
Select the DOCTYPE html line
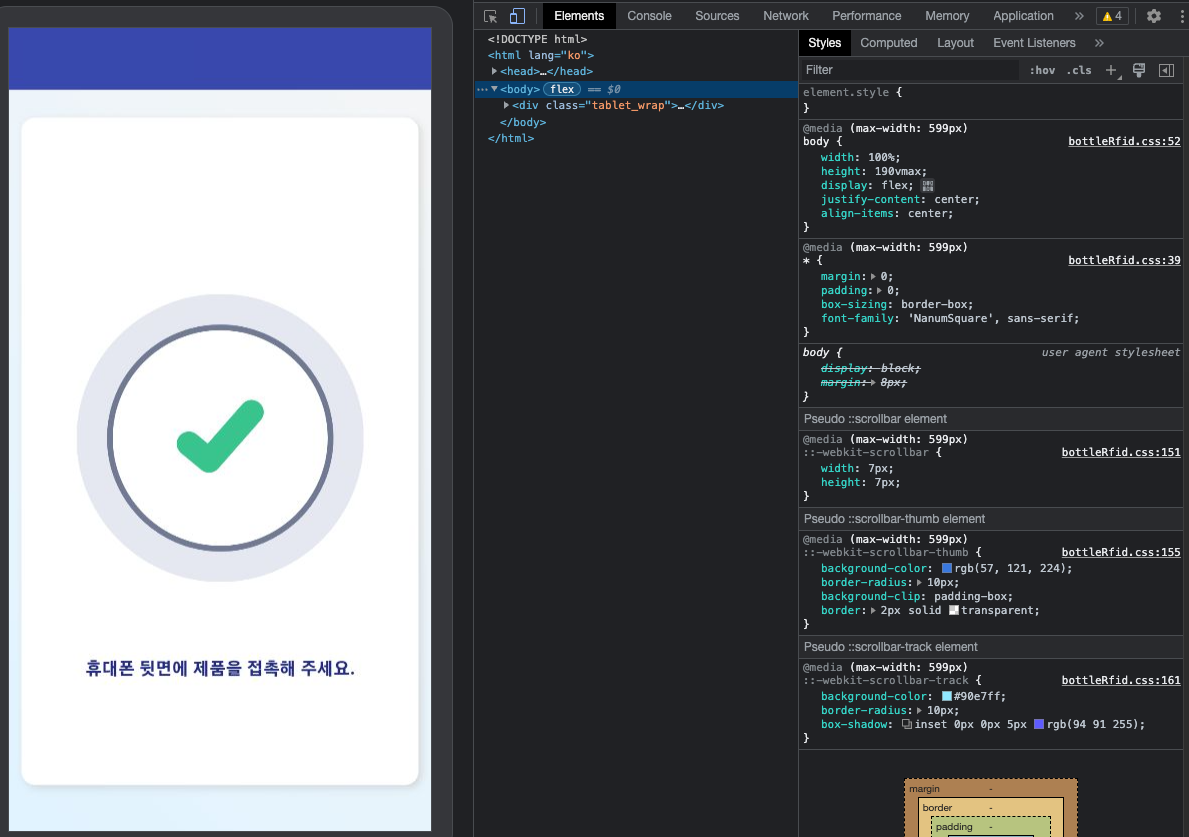(537, 39)
